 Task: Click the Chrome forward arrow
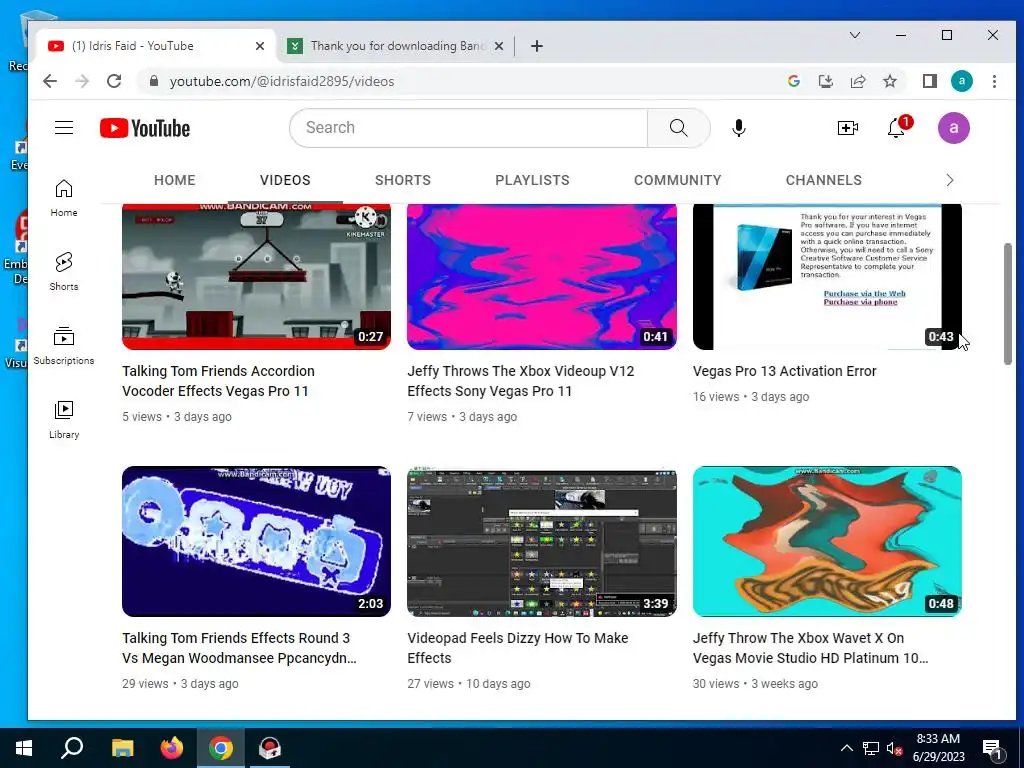[82, 81]
